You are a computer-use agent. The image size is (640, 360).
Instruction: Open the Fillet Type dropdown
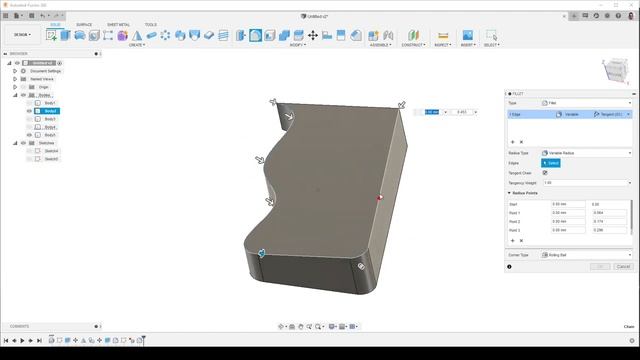tap(586, 103)
